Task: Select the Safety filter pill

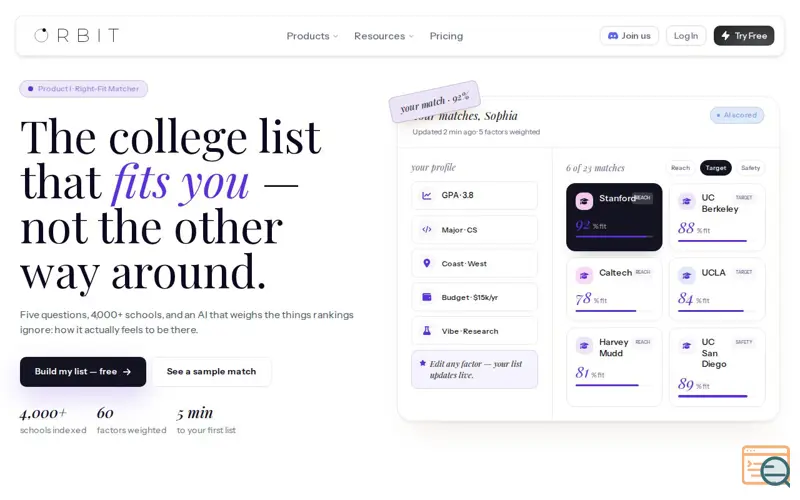Action: [750, 168]
